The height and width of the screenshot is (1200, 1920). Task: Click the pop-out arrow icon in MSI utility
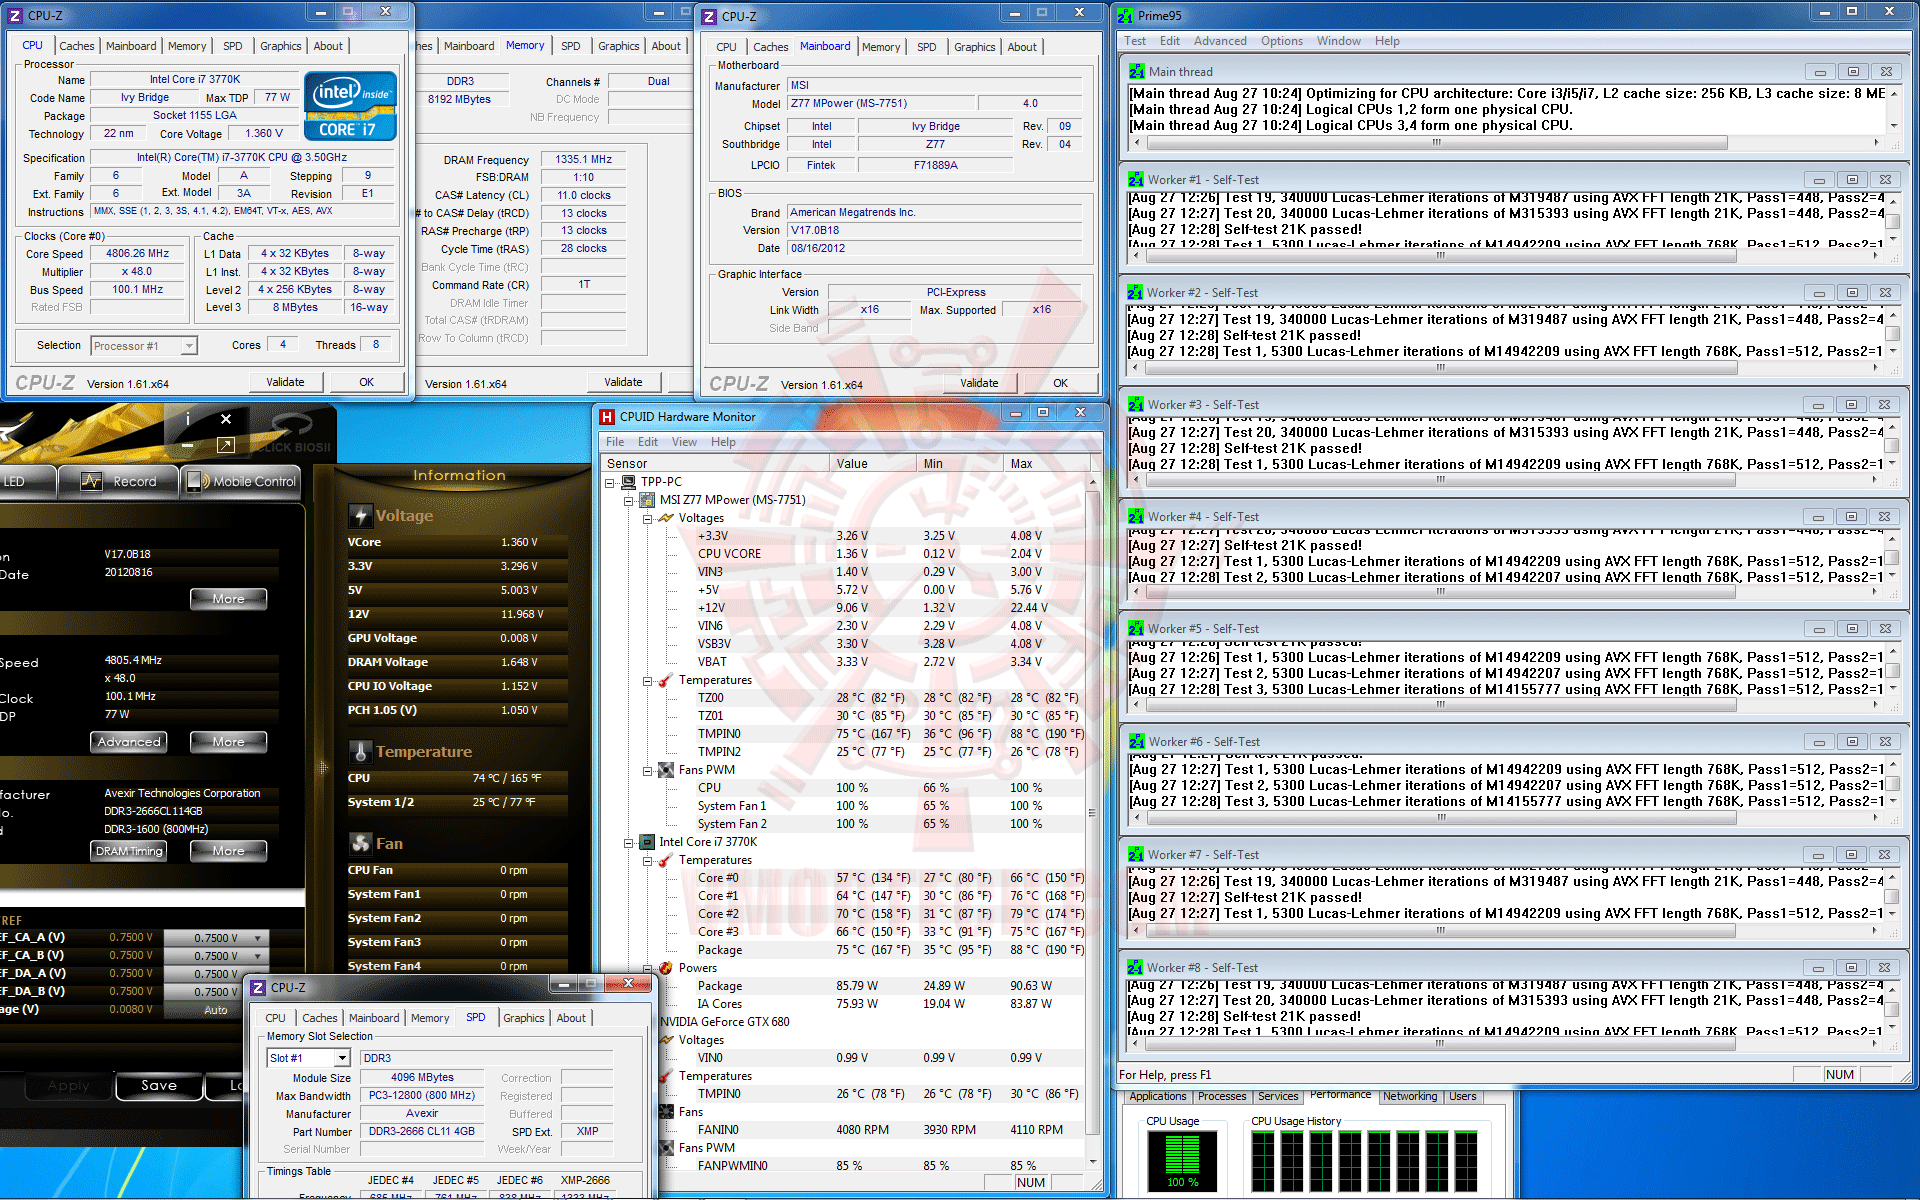(x=225, y=445)
